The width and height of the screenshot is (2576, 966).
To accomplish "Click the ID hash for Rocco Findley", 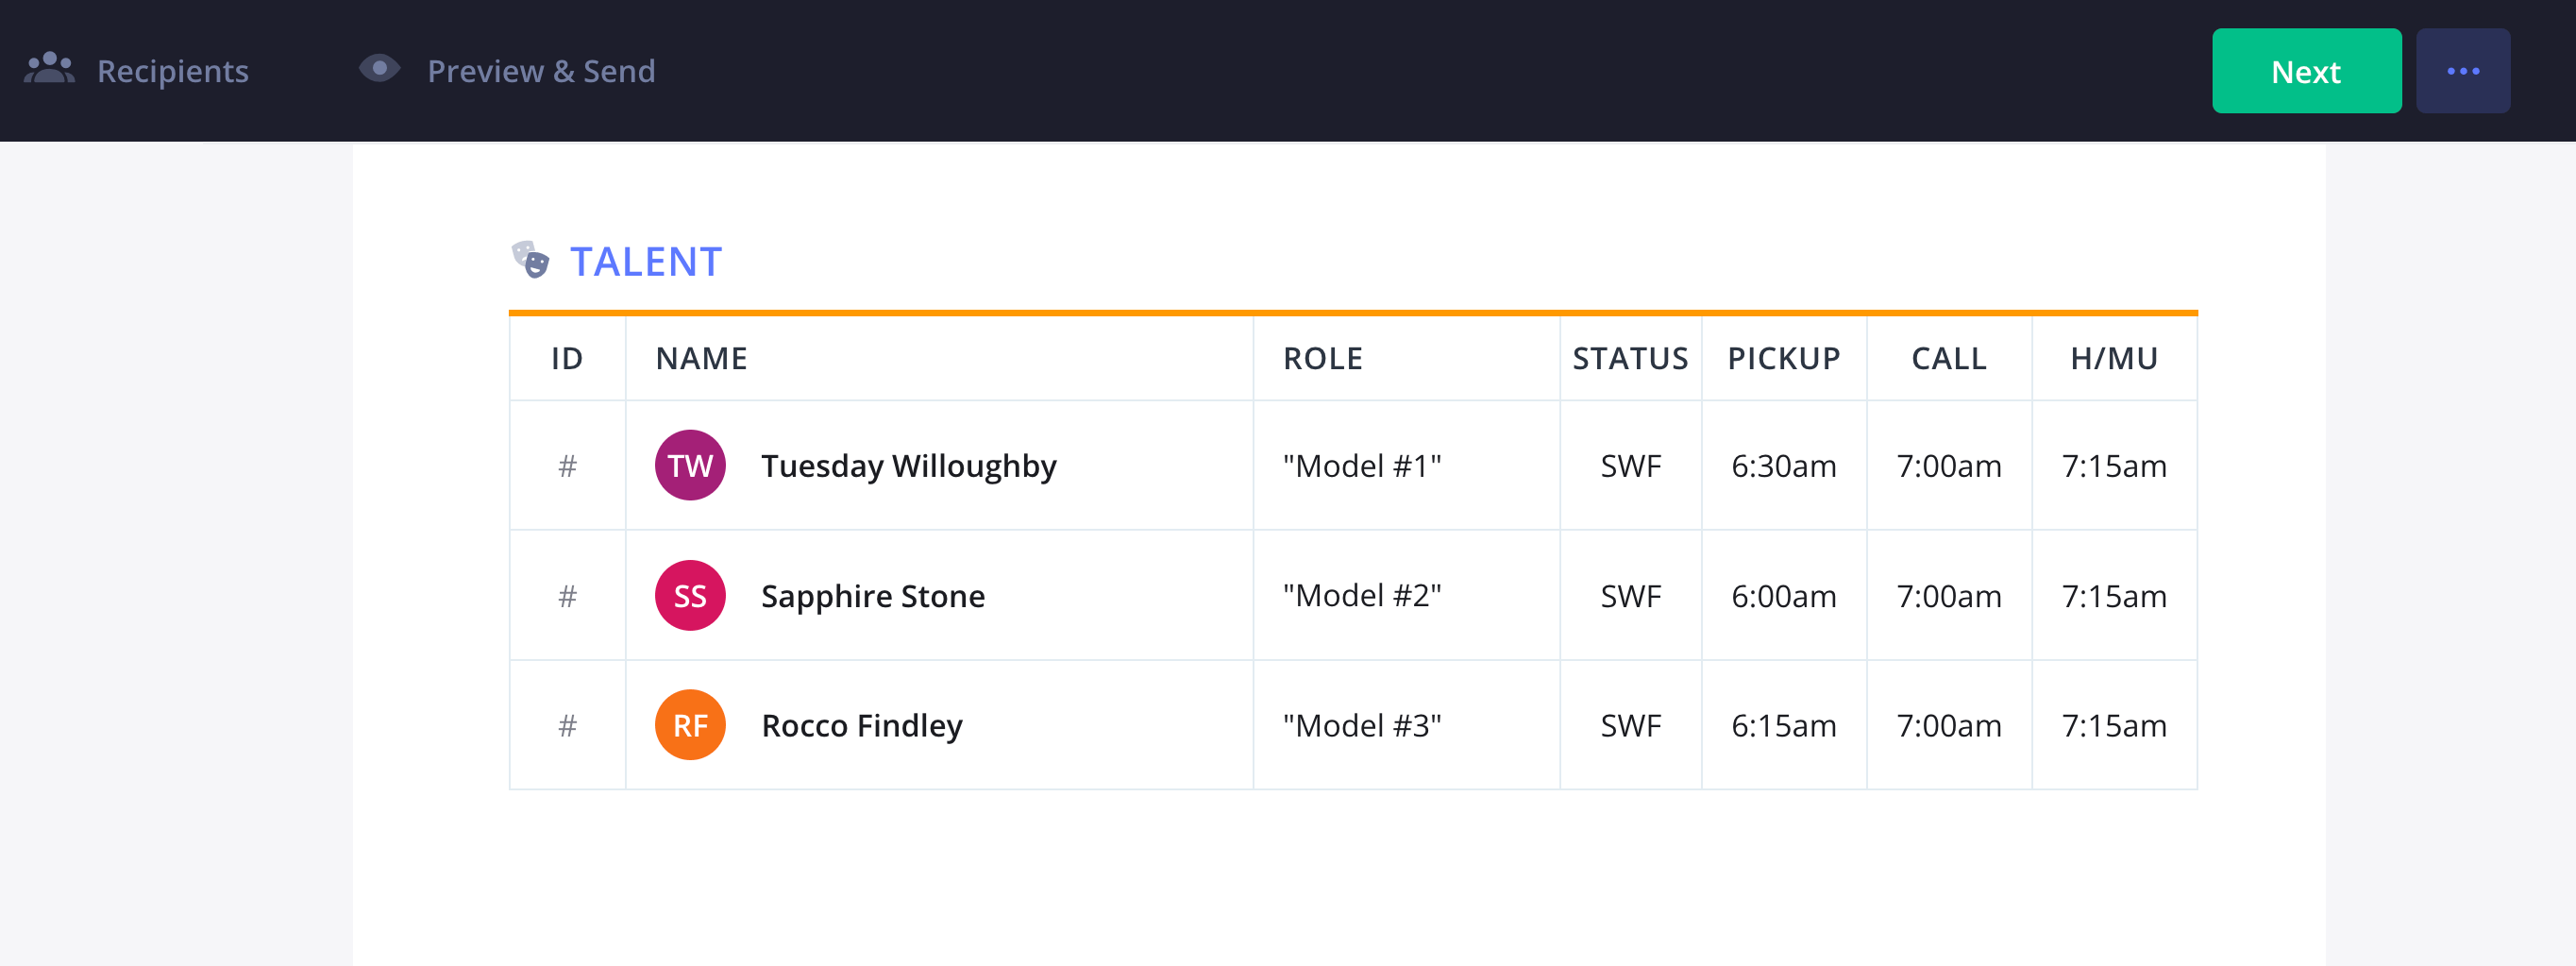I will pyautogui.click(x=567, y=725).
